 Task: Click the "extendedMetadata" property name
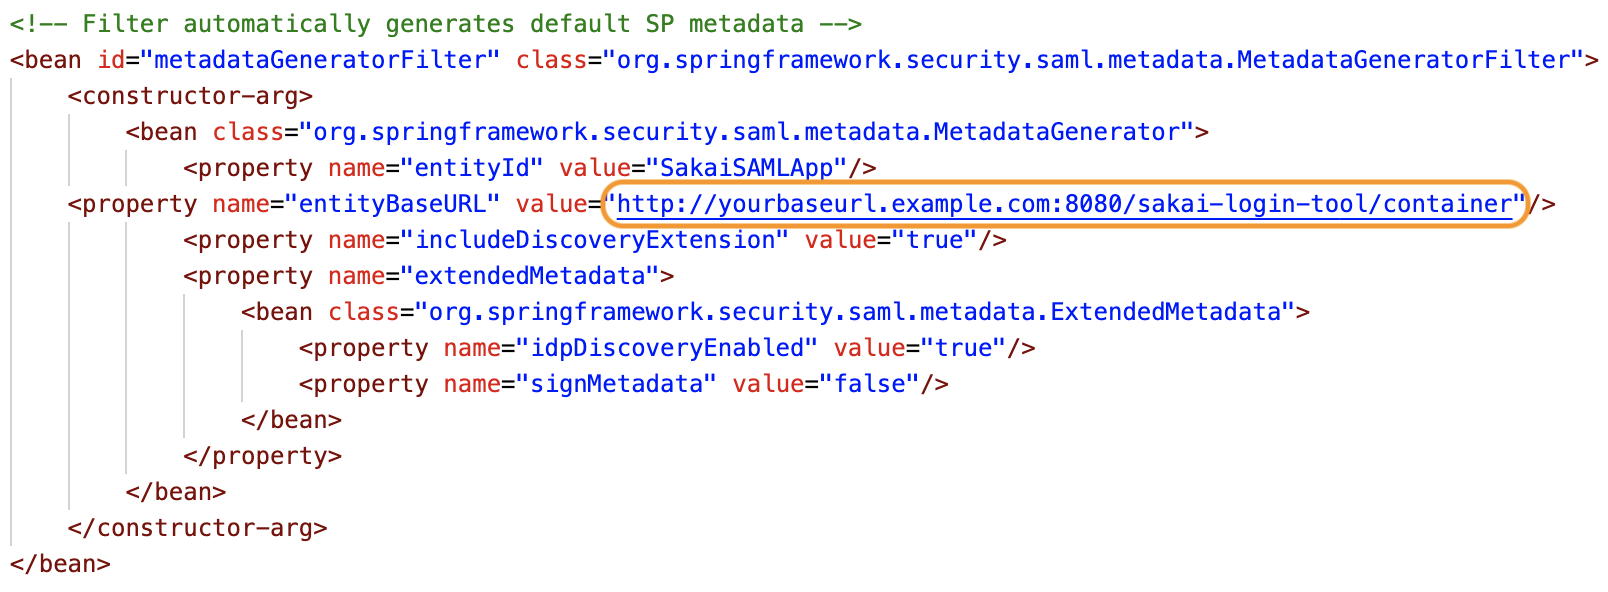click(x=529, y=276)
